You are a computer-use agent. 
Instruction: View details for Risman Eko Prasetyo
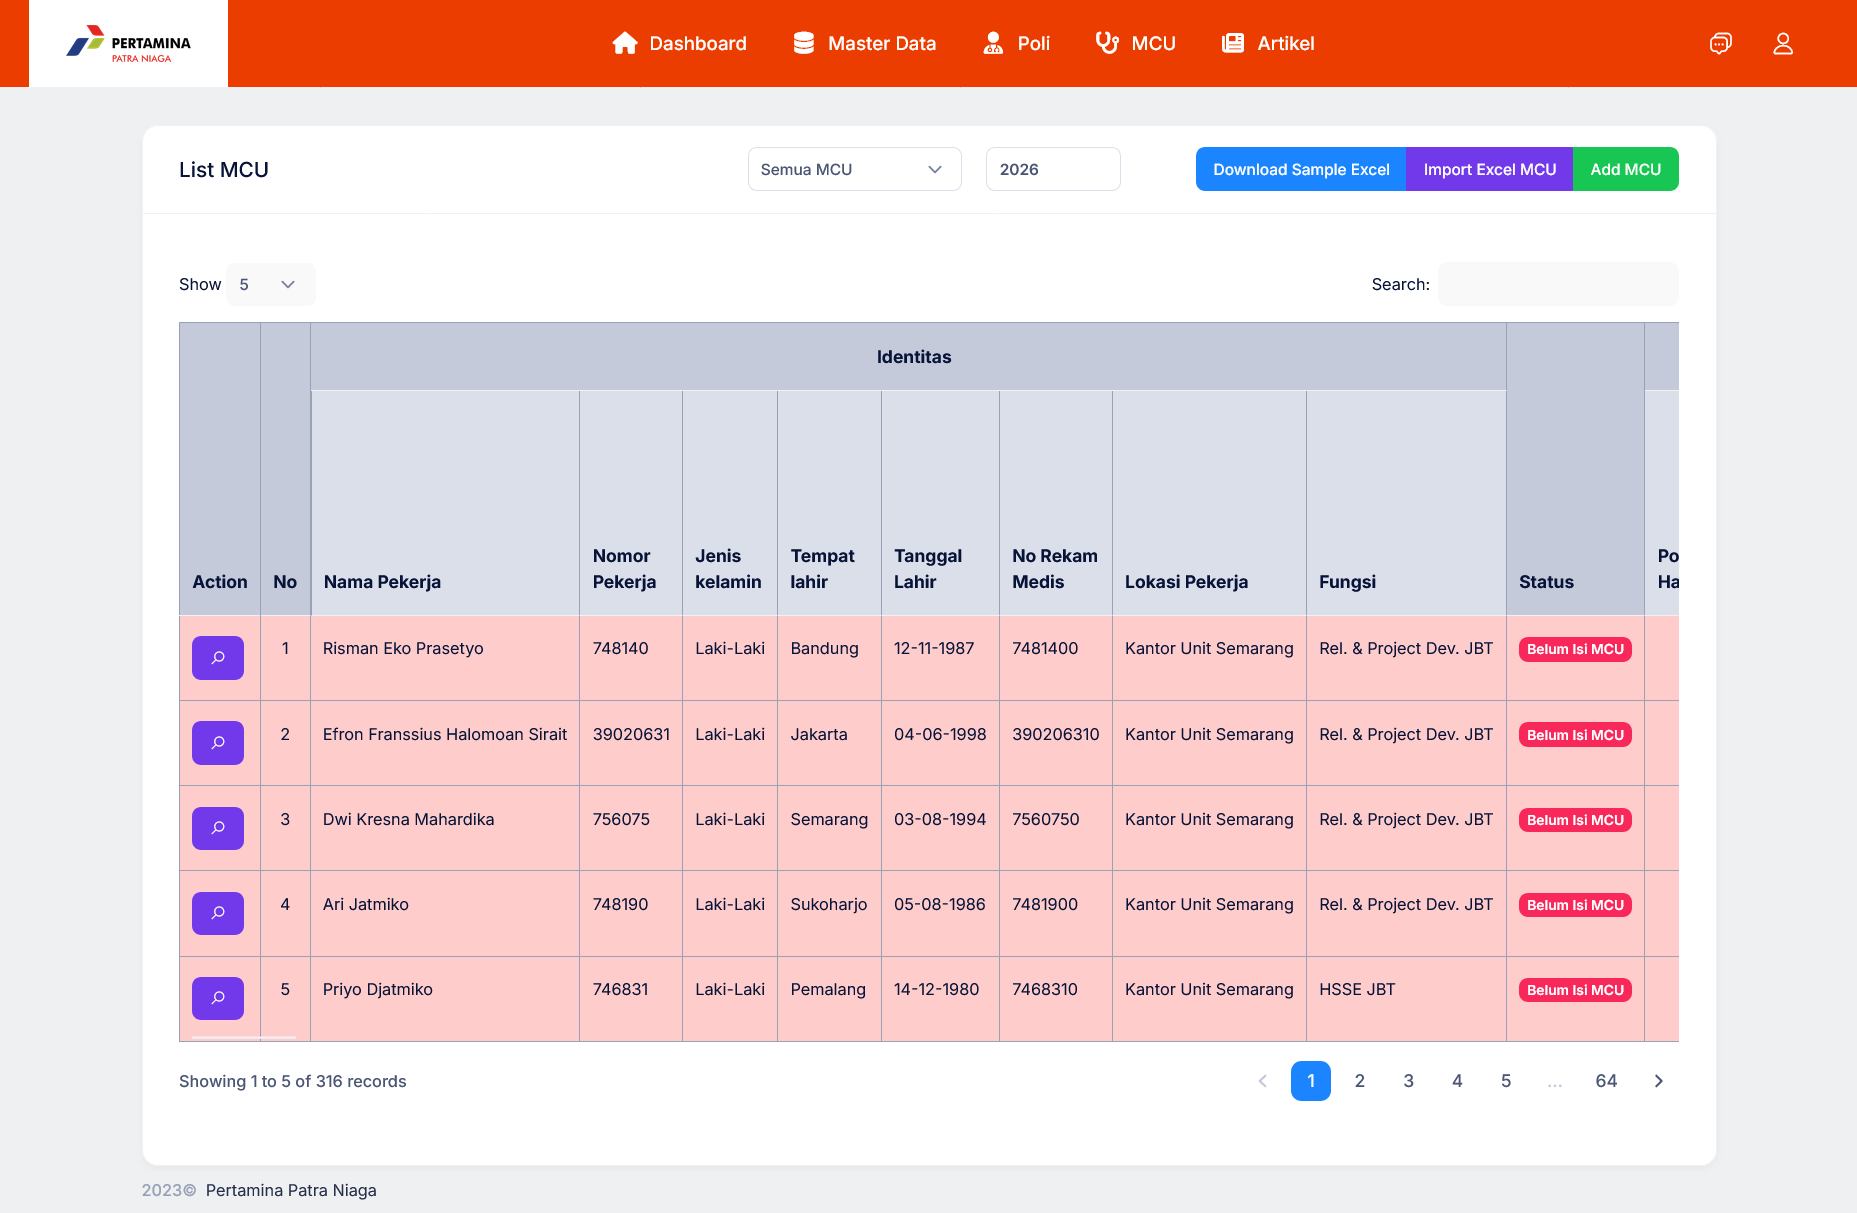(218, 658)
